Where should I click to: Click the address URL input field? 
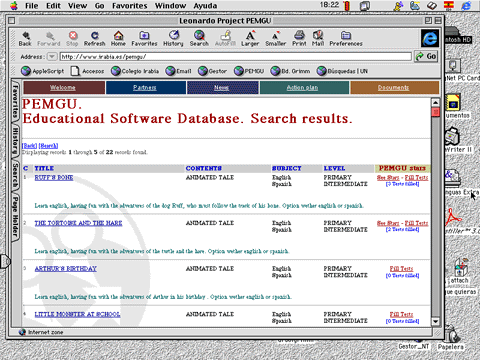click(x=235, y=57)
